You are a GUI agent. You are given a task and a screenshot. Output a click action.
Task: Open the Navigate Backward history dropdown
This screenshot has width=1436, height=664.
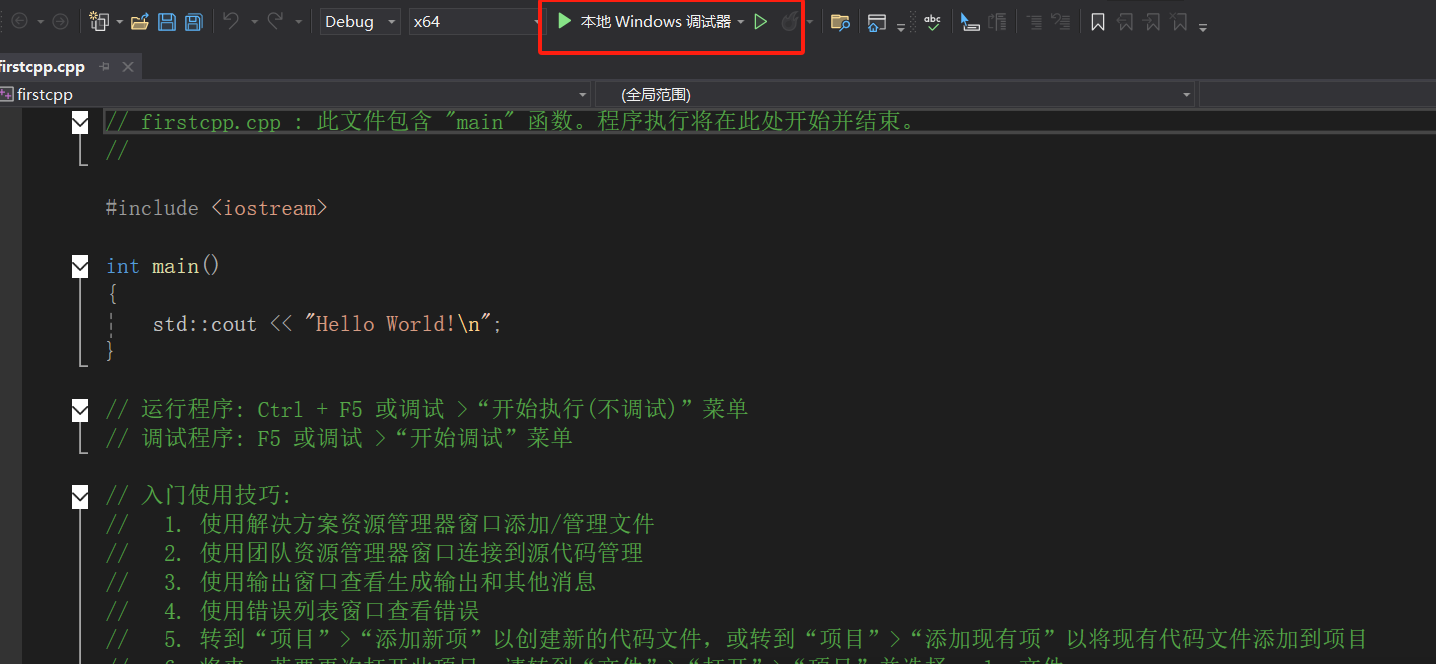click(x=40, y=22)
